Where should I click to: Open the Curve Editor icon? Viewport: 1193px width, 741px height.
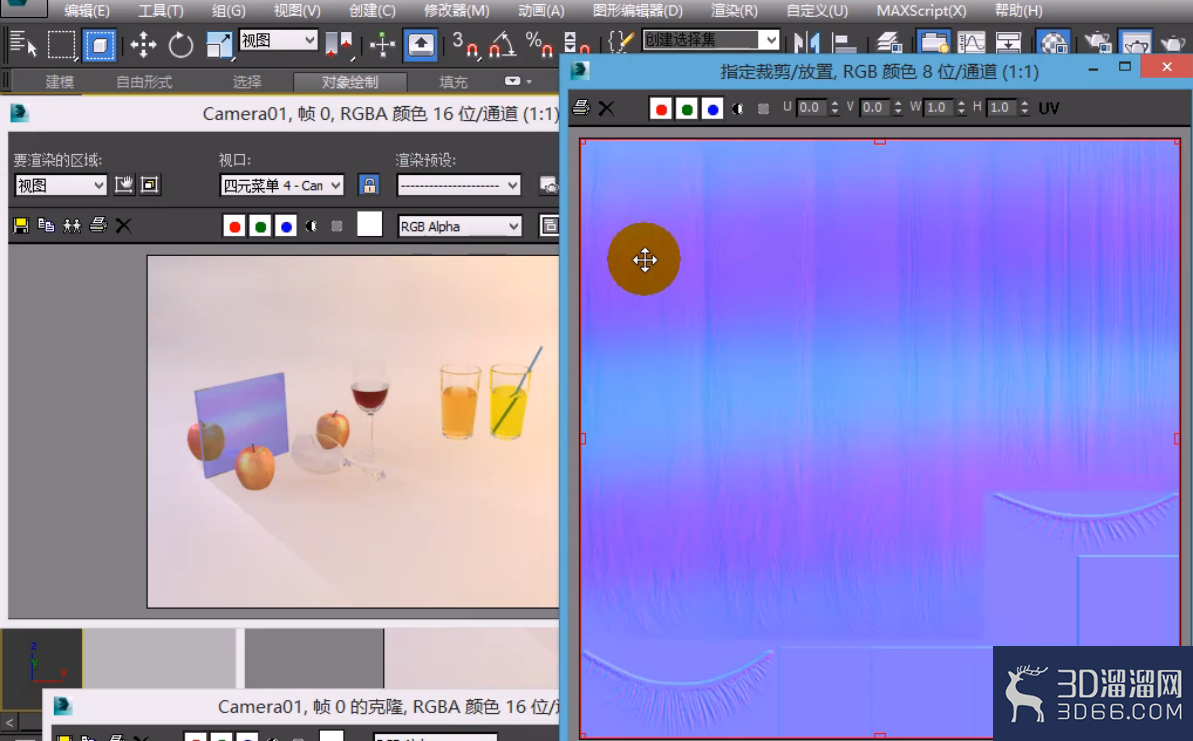[971, 44]
